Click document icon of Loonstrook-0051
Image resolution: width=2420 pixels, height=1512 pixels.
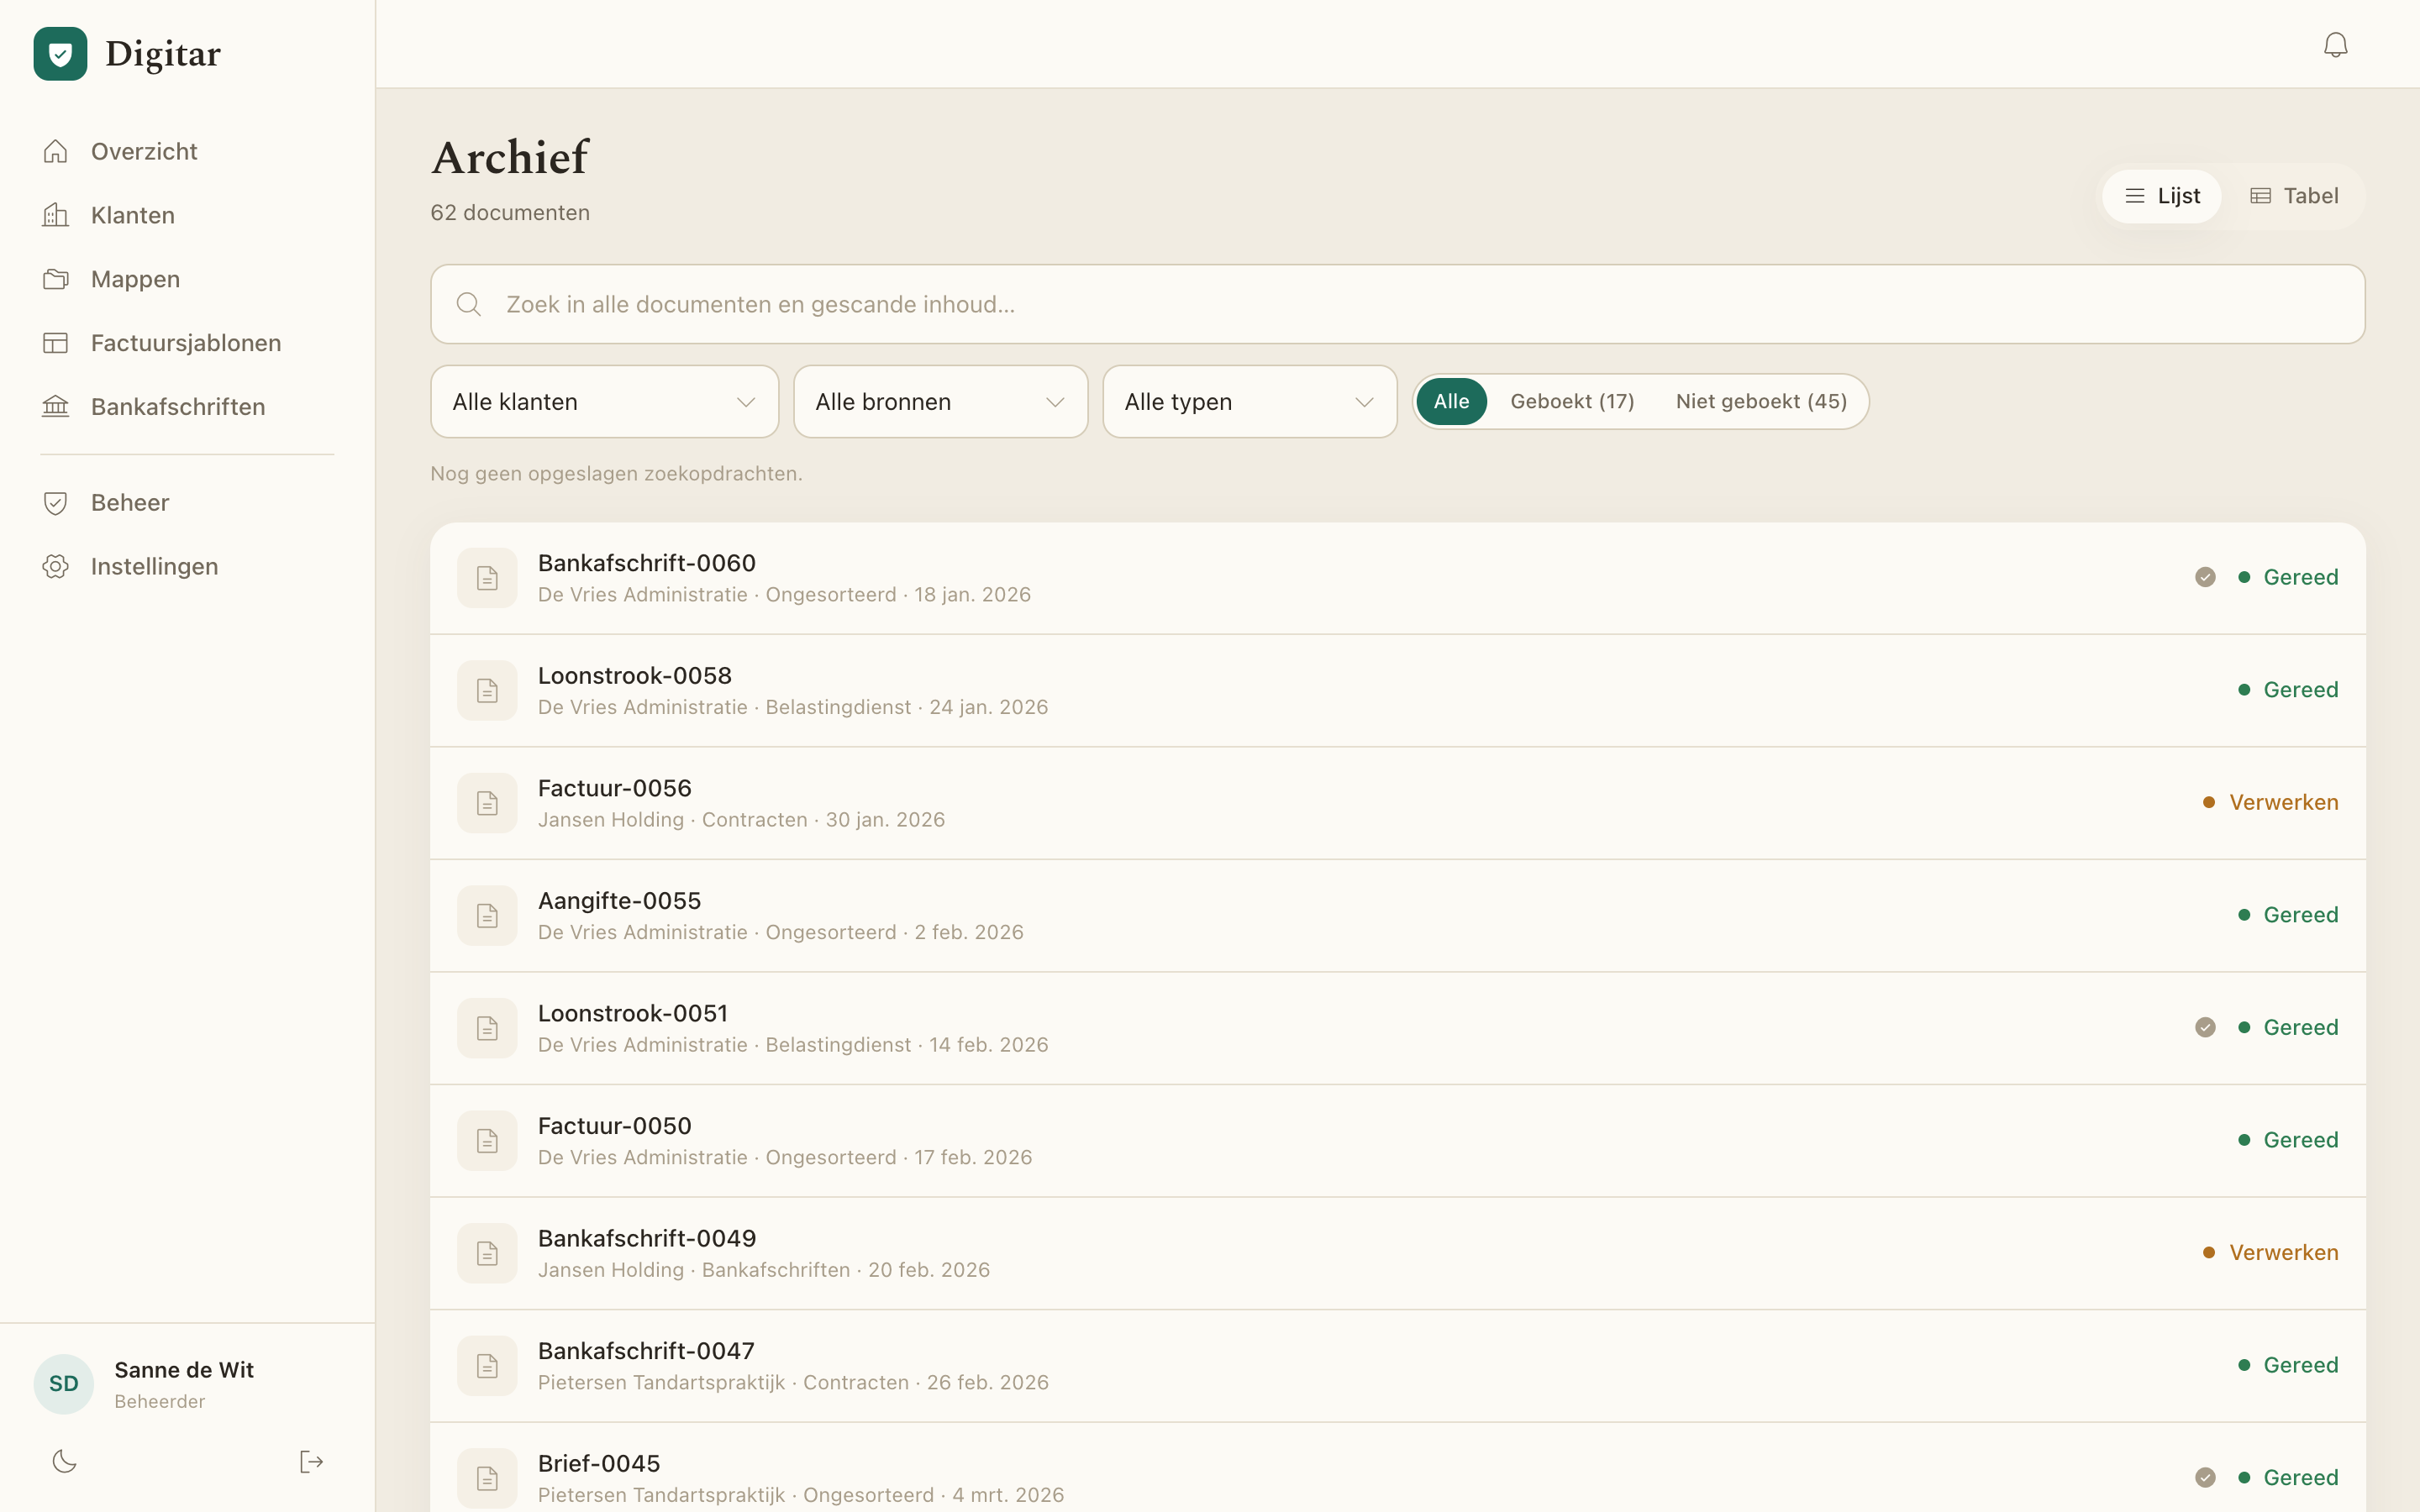[x=487, y=1028]
